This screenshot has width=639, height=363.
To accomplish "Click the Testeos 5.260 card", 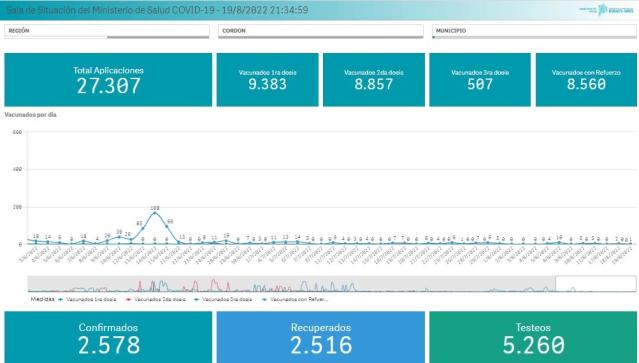I will pyautogui.click(x=533, y=337).
